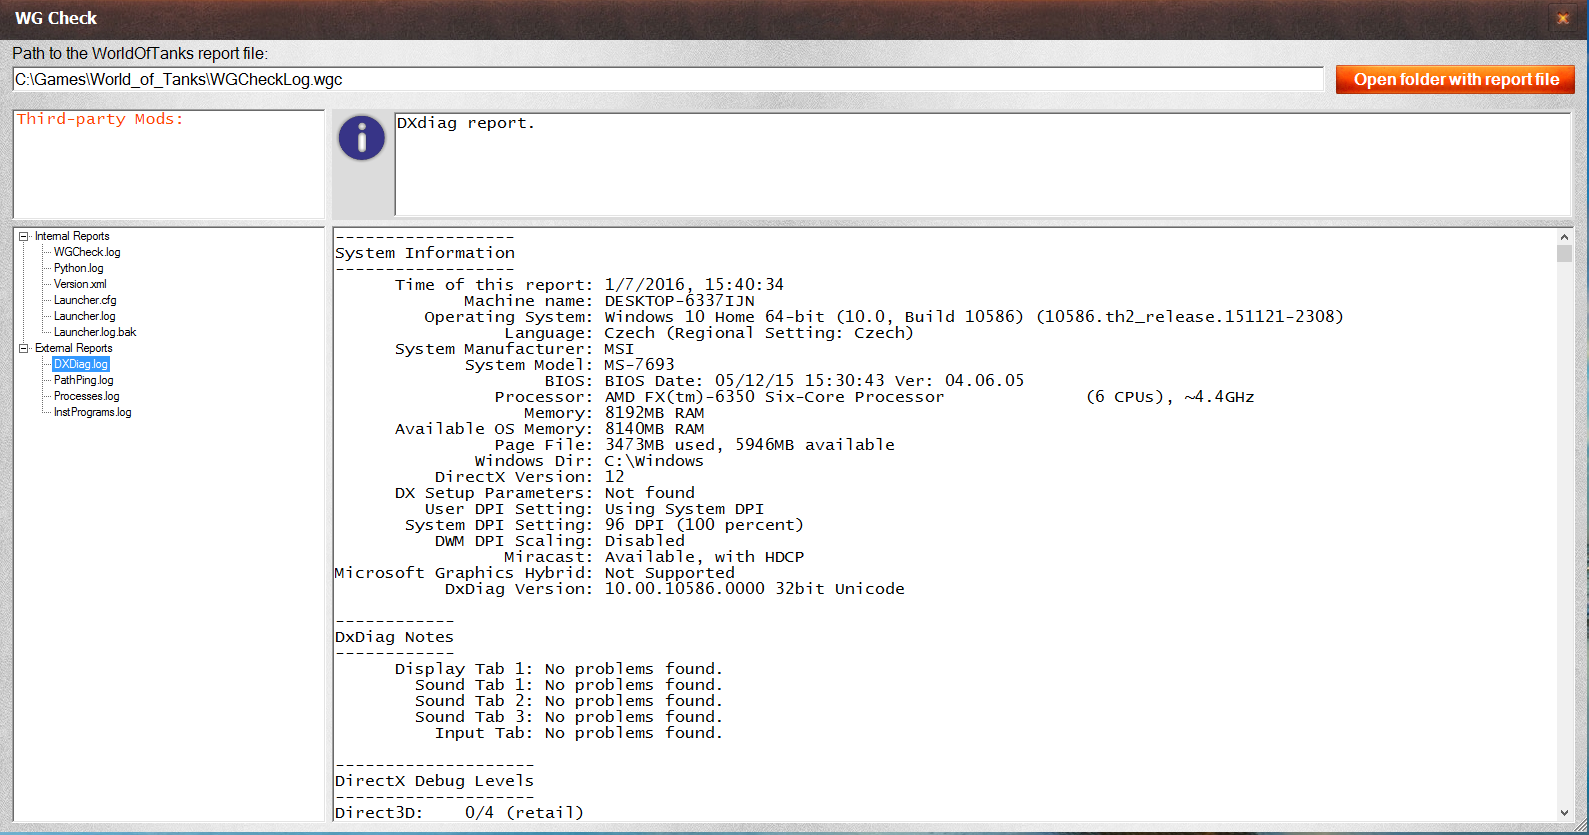Display the Processes.log report

point(86,397)
